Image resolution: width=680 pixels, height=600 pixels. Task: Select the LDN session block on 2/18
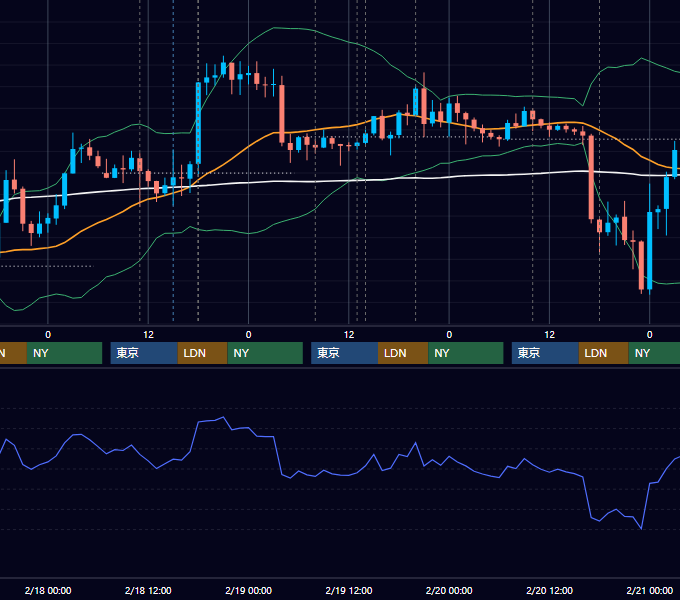click(203, 353)
